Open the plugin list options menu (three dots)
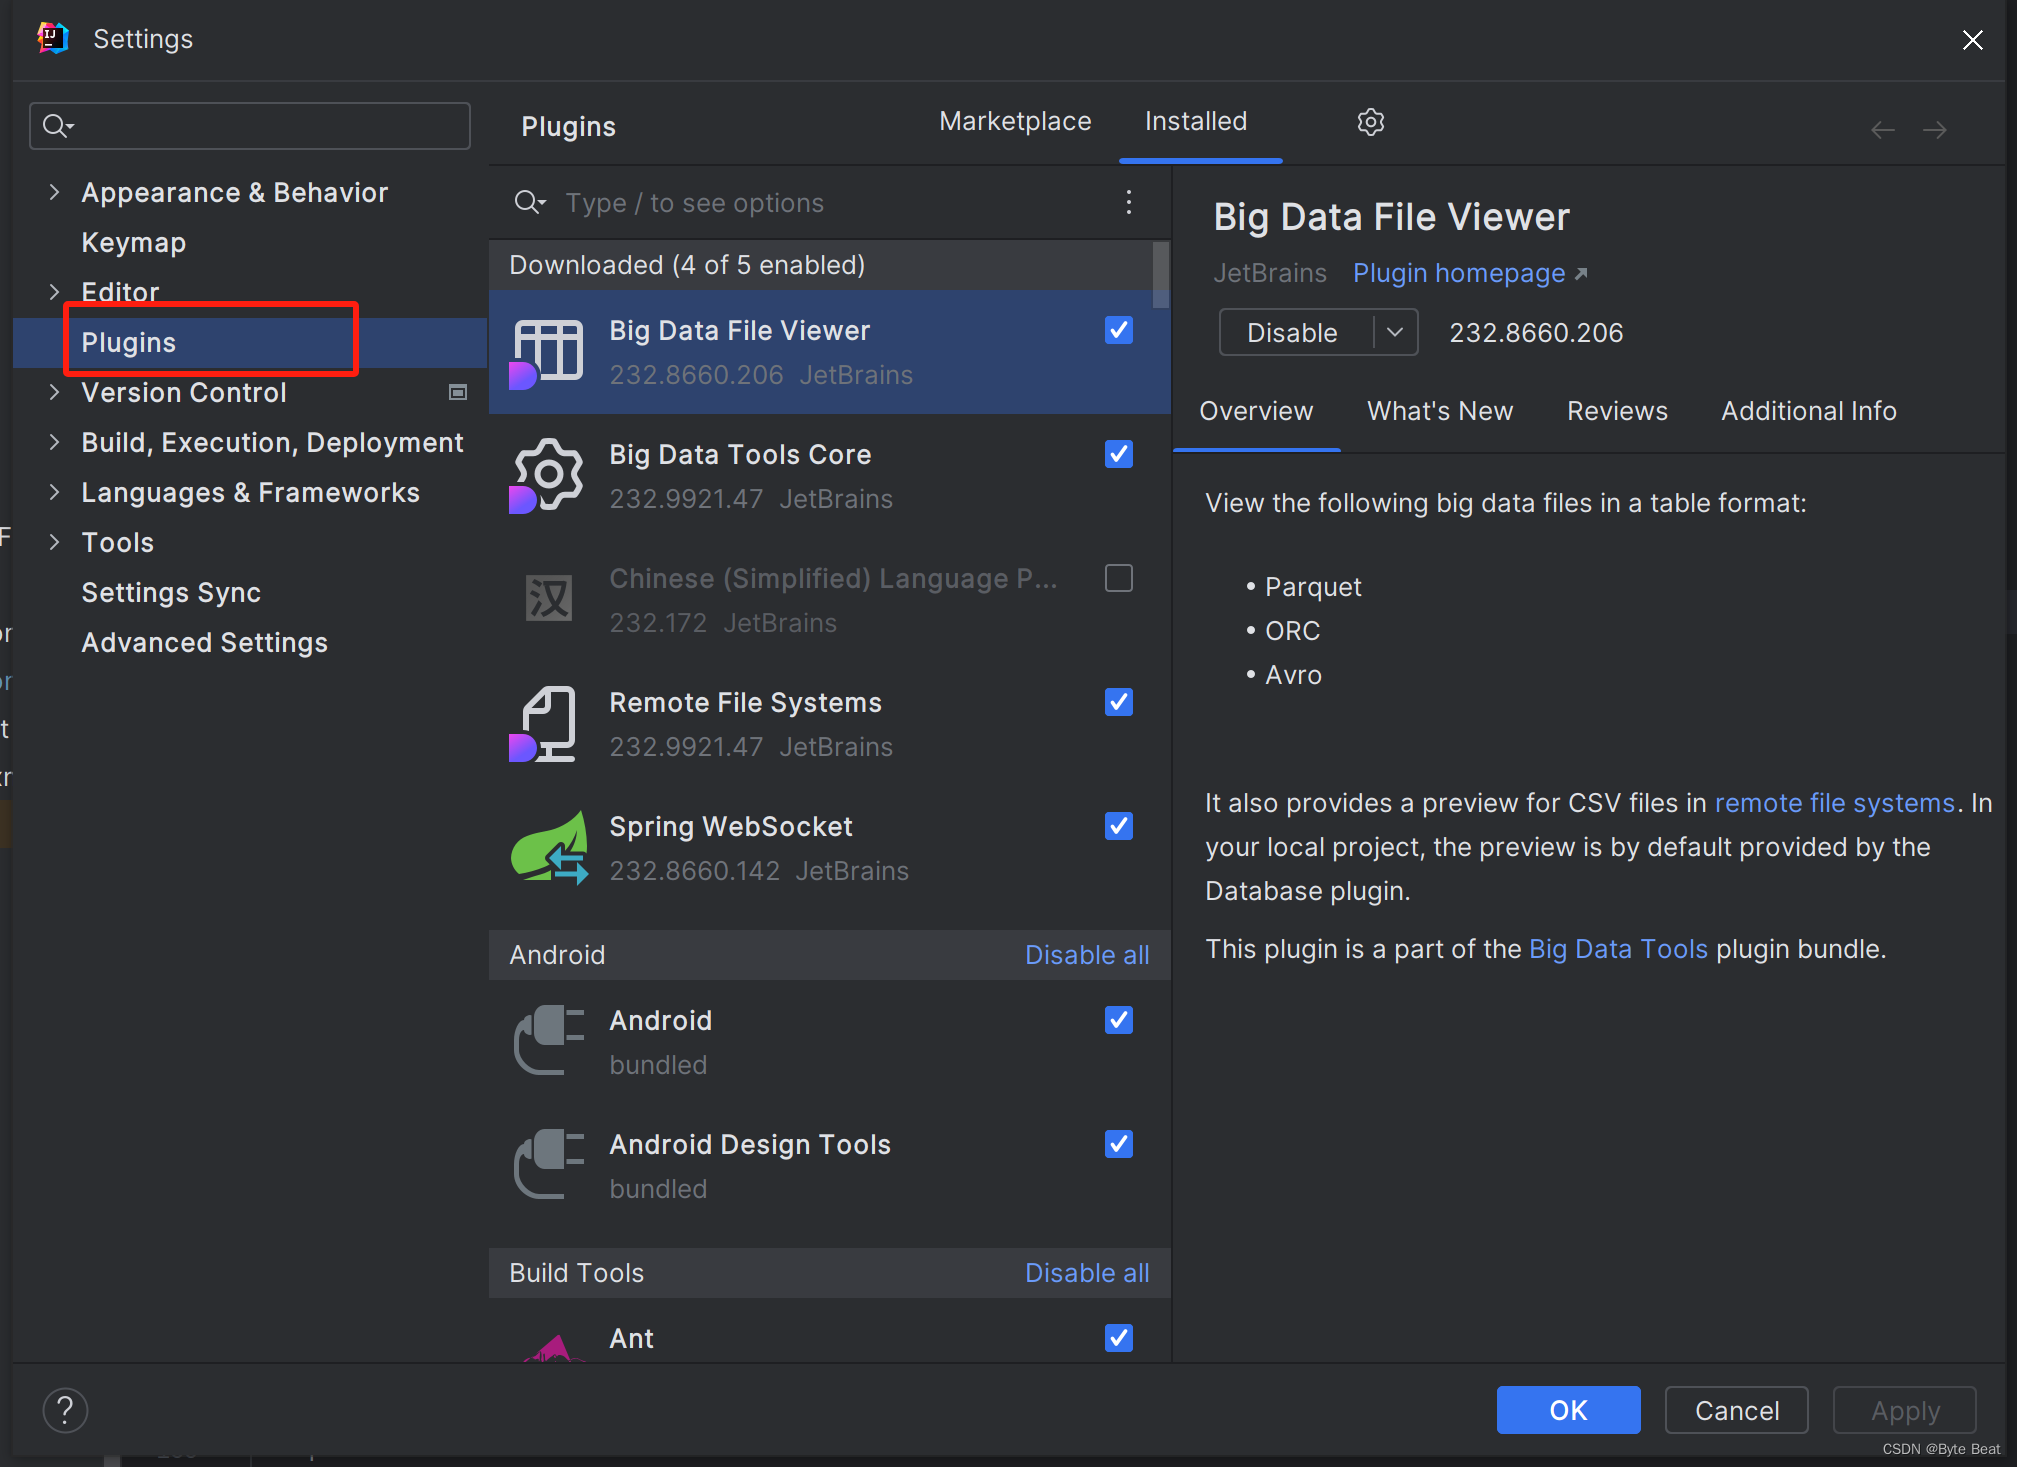This screenshot has width=2017, height=1467. (x=1128, y=202)
